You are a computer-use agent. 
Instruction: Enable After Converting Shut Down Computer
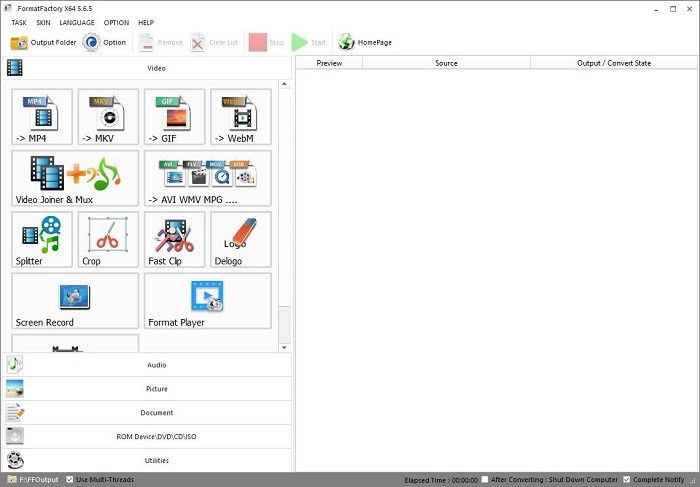coord(485,479)
